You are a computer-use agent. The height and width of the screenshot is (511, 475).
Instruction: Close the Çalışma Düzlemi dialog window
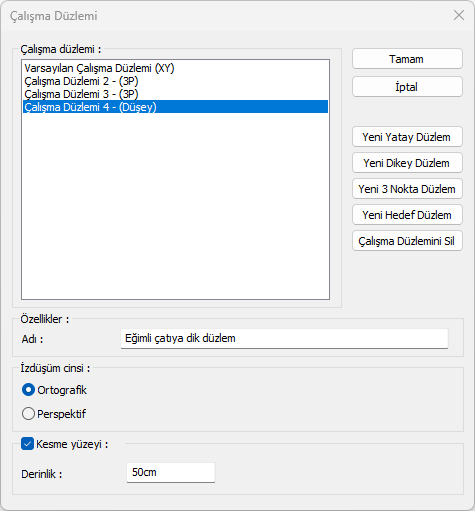click(x=459, y=15)
